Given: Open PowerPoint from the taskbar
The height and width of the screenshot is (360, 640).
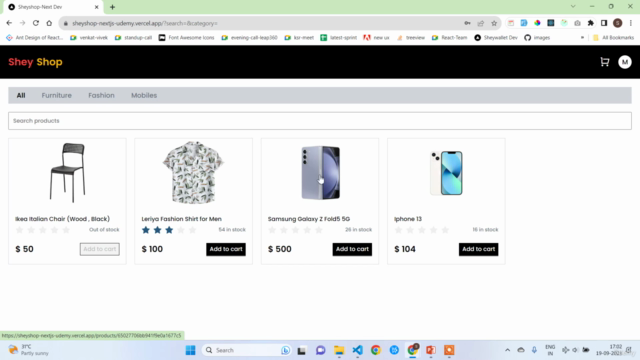Looking at the screenshot, I should pos(431,350).
